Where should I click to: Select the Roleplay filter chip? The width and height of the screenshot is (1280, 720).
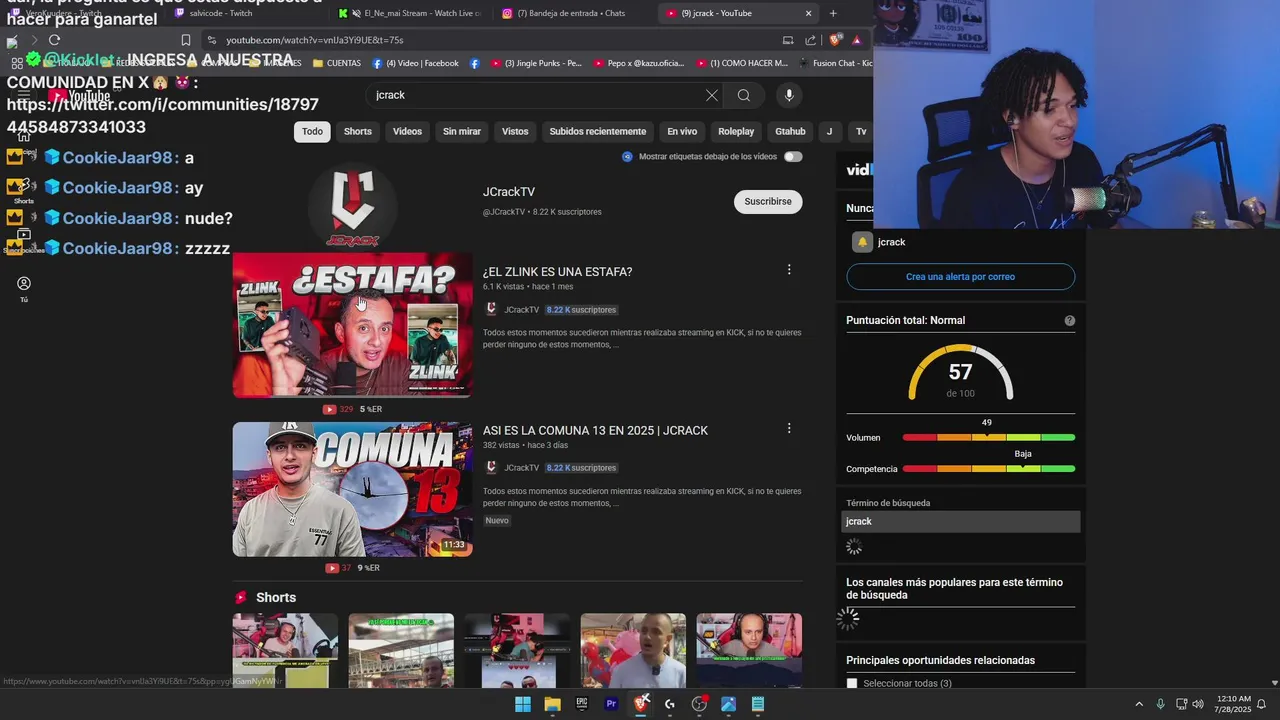tap(736, 131)
